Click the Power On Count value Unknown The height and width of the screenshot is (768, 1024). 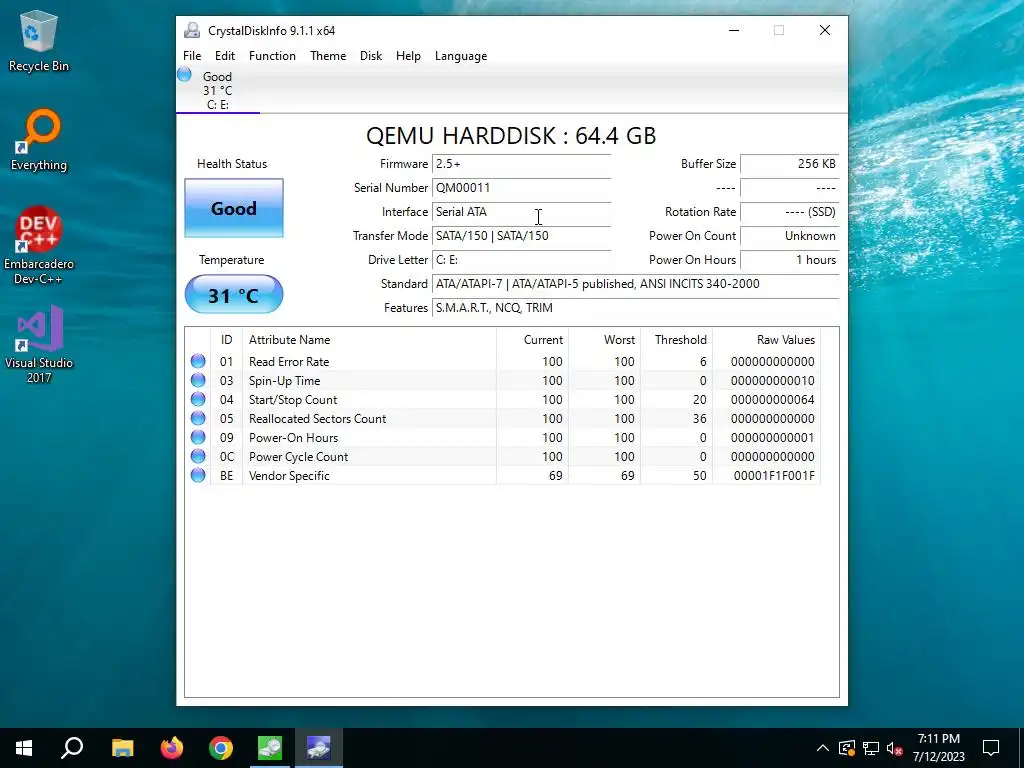[x=790, y=236]
